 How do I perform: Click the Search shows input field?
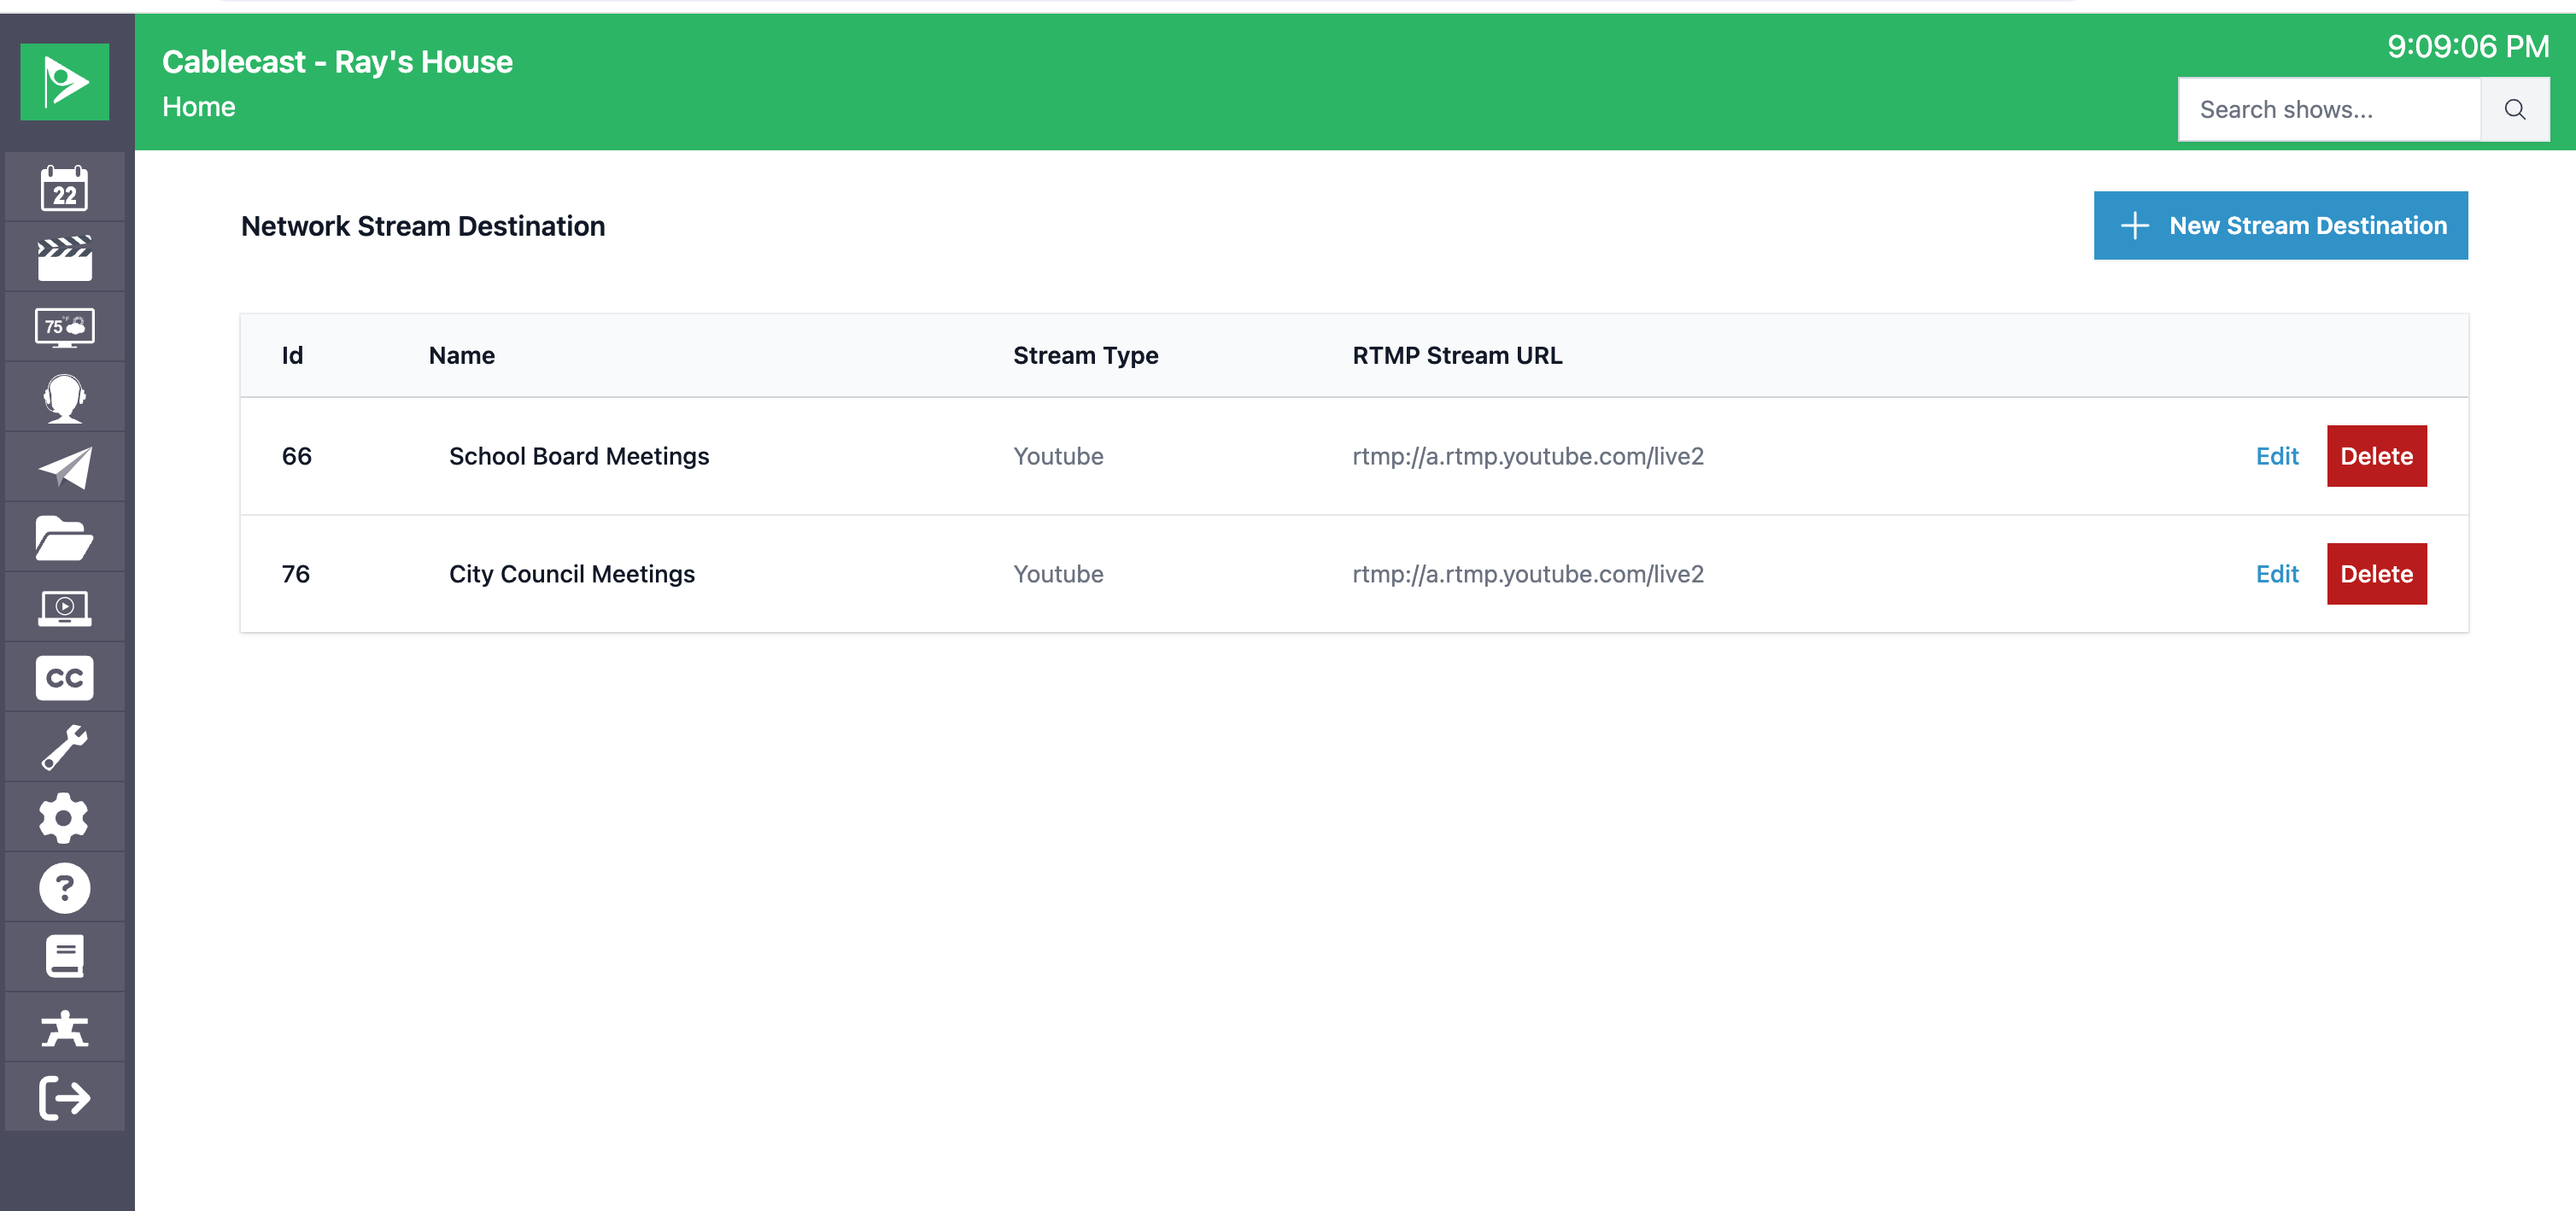(x=2329, y=110)
